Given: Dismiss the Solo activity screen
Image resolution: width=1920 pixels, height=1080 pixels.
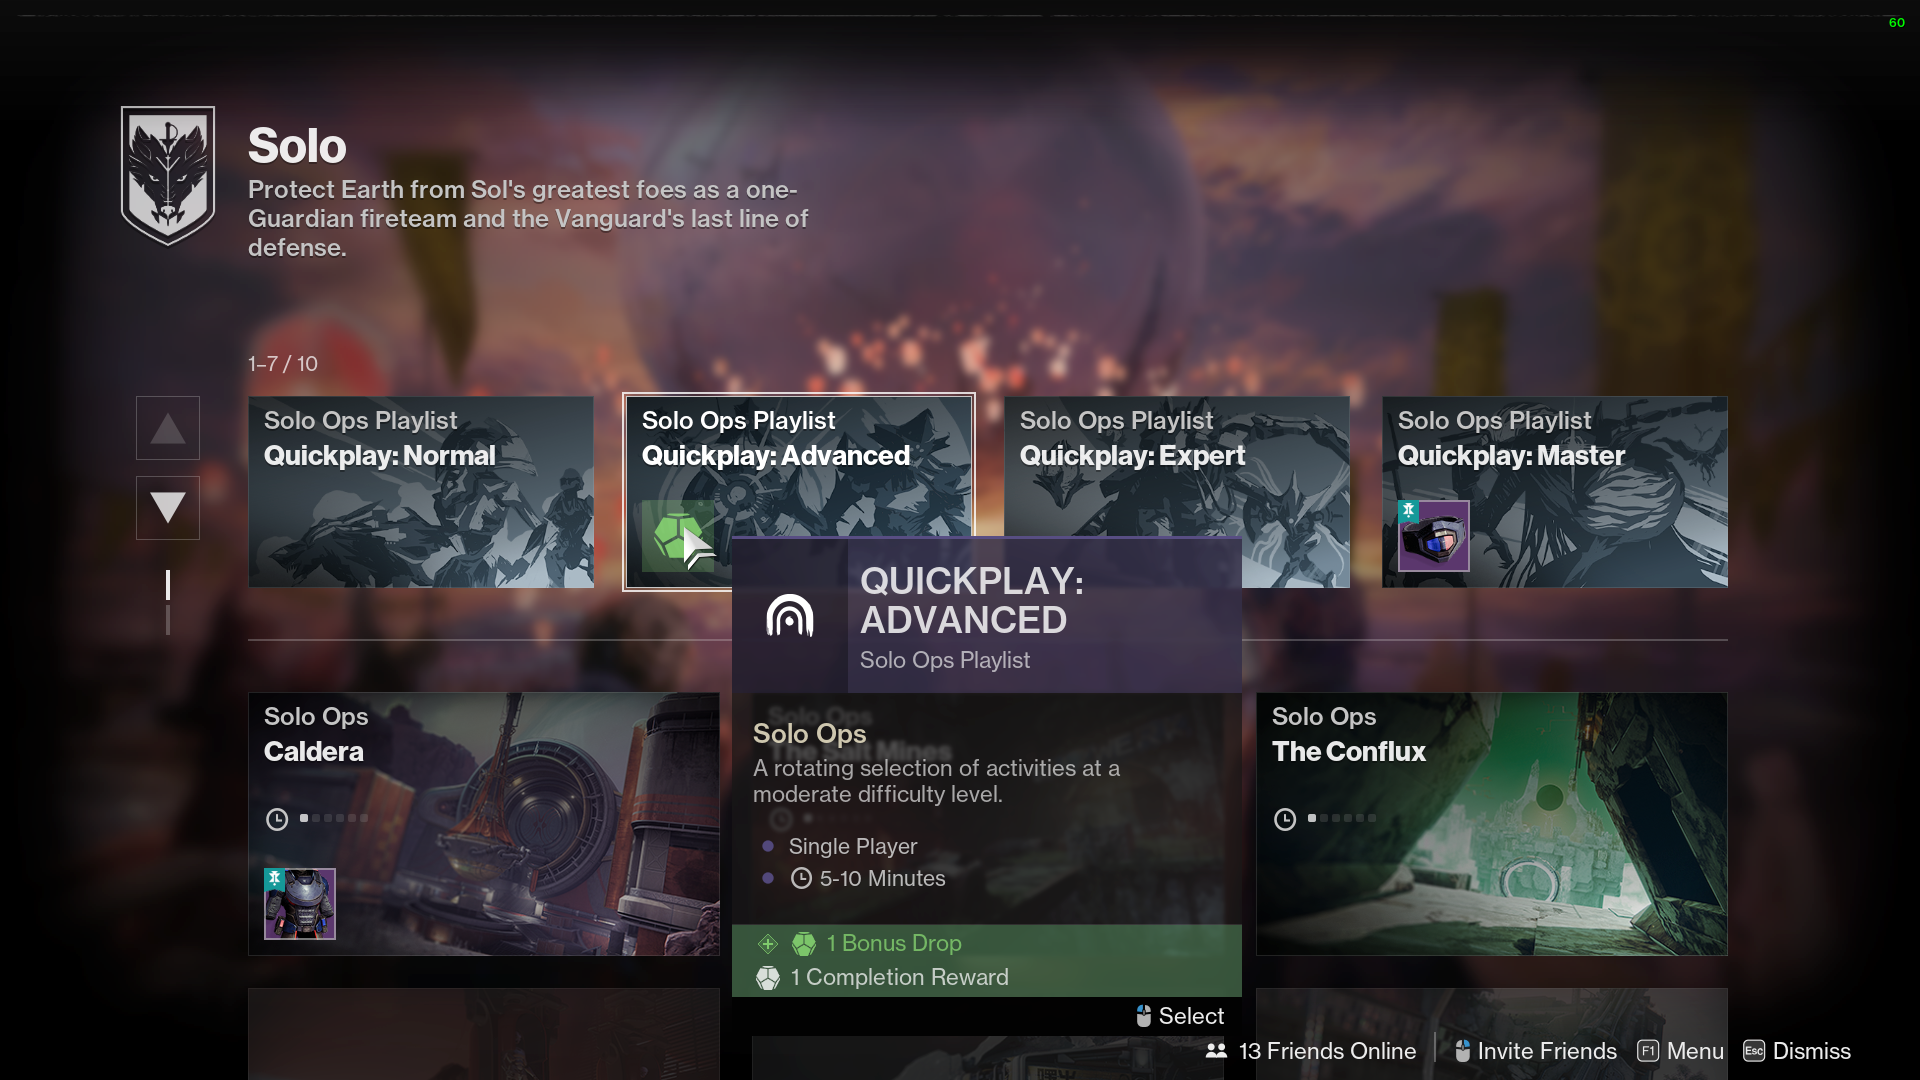Looking at the screenshot, I should pos(1797,1051).
